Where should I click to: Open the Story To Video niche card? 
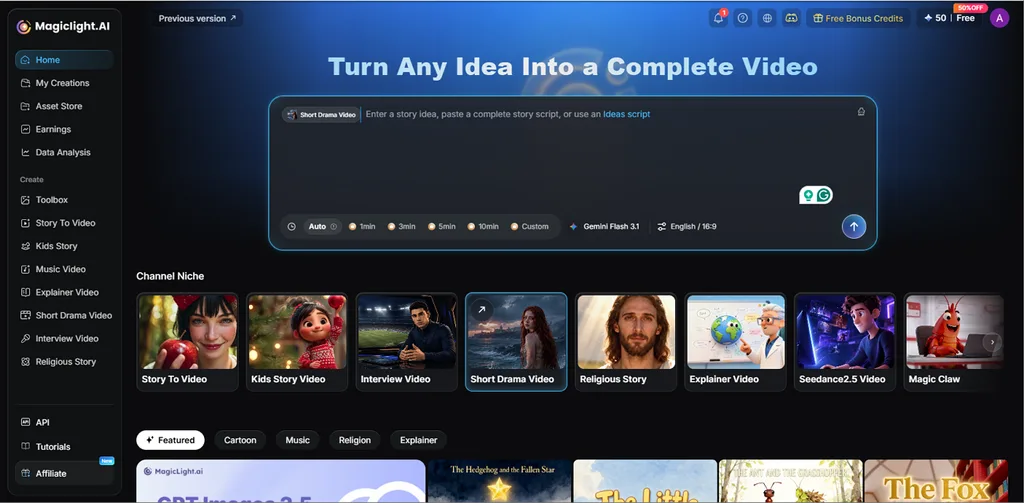point(187,342)
